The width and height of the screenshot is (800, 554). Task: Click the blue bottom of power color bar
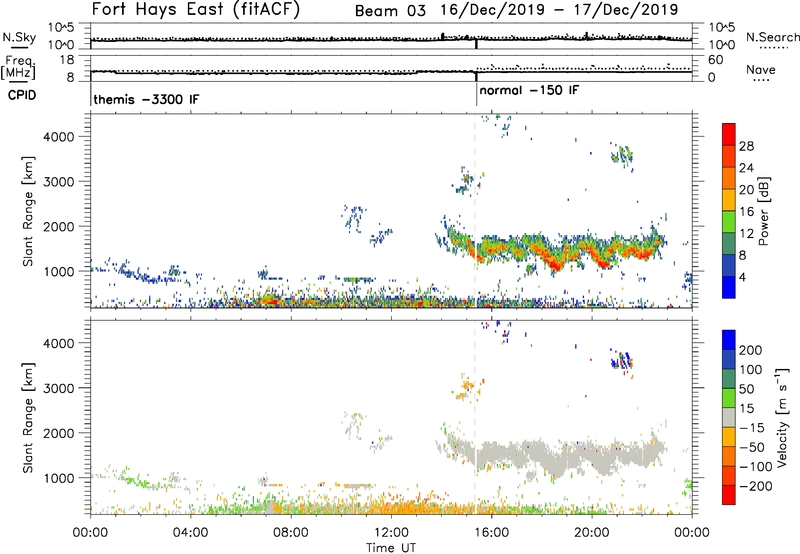click(x=729, y=288)
